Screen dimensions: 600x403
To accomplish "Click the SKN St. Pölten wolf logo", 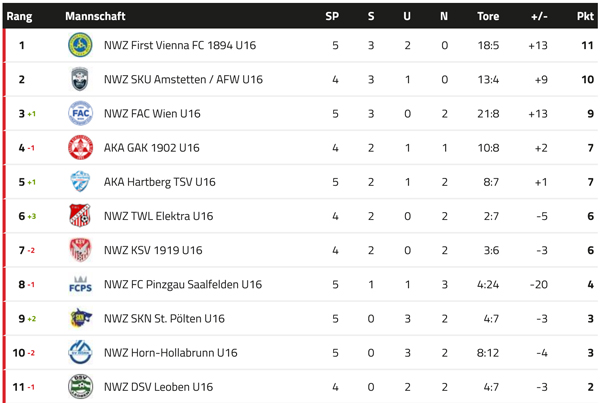I will (80, 319).
